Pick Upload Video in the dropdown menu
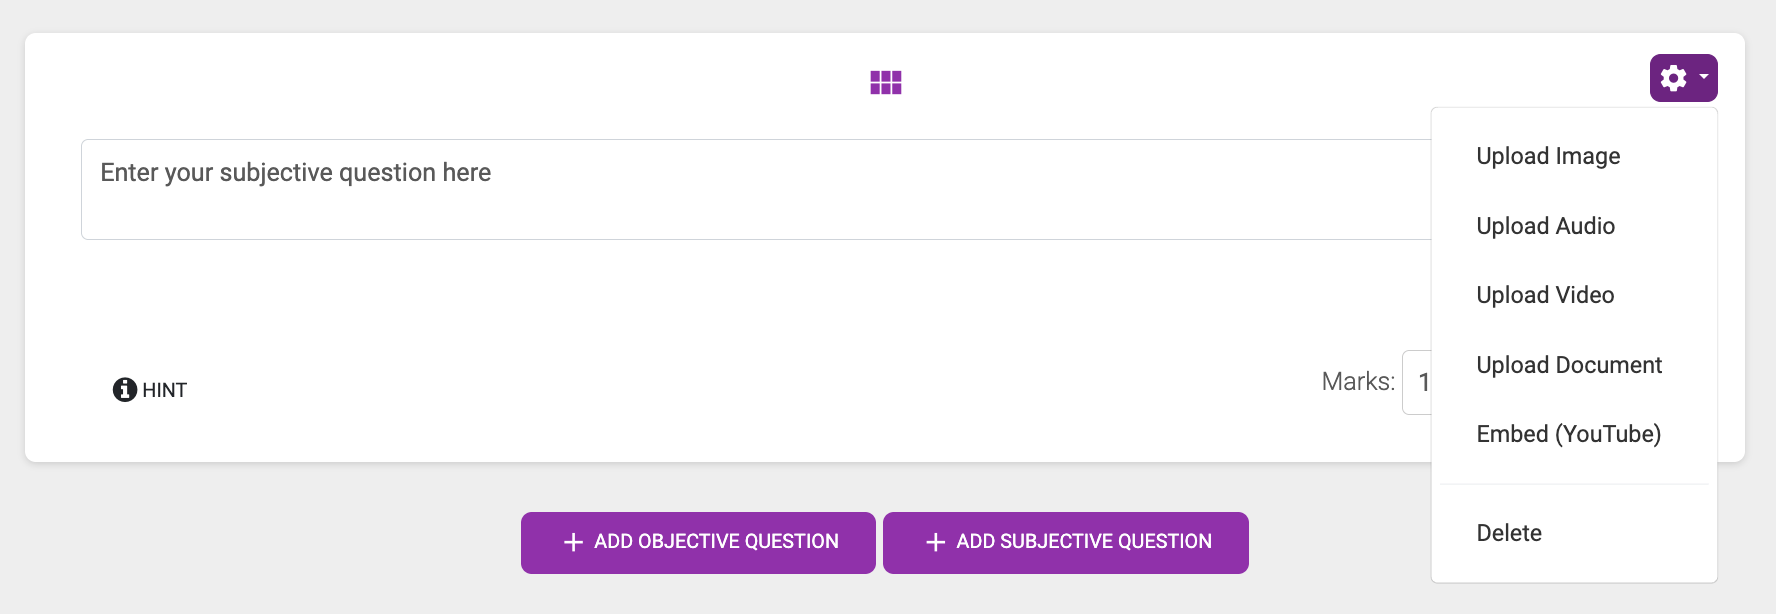The image size is (1776, 614). [1545, 295]
